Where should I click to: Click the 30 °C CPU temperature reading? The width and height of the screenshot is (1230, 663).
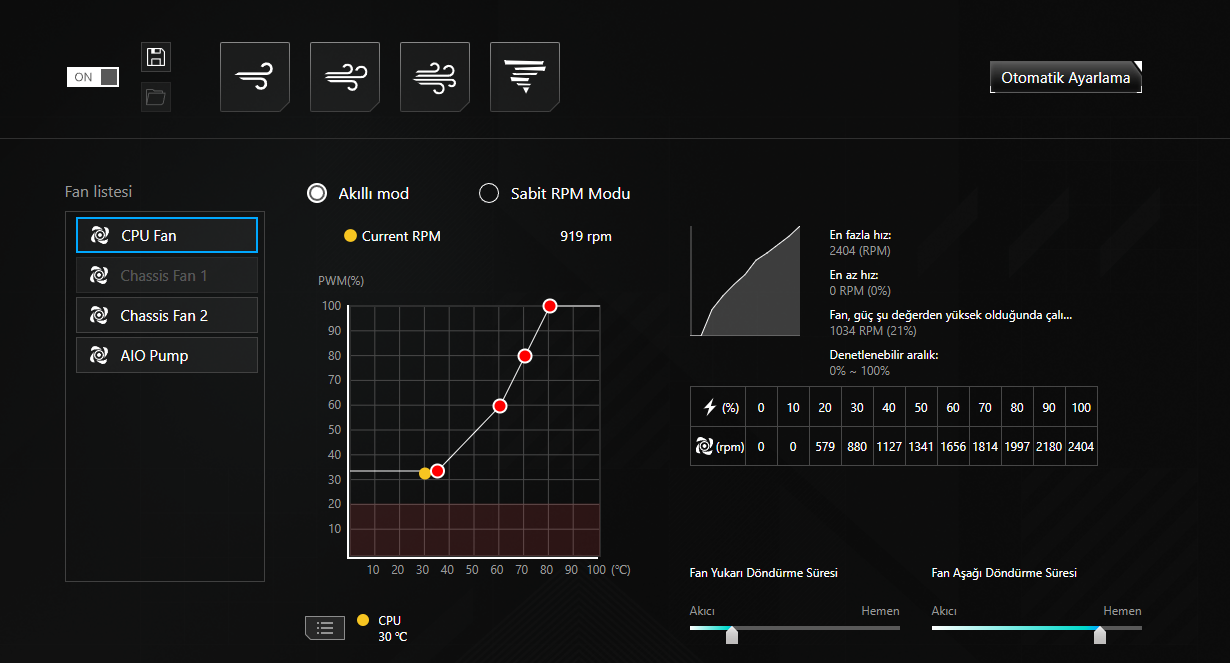point(392,636)
